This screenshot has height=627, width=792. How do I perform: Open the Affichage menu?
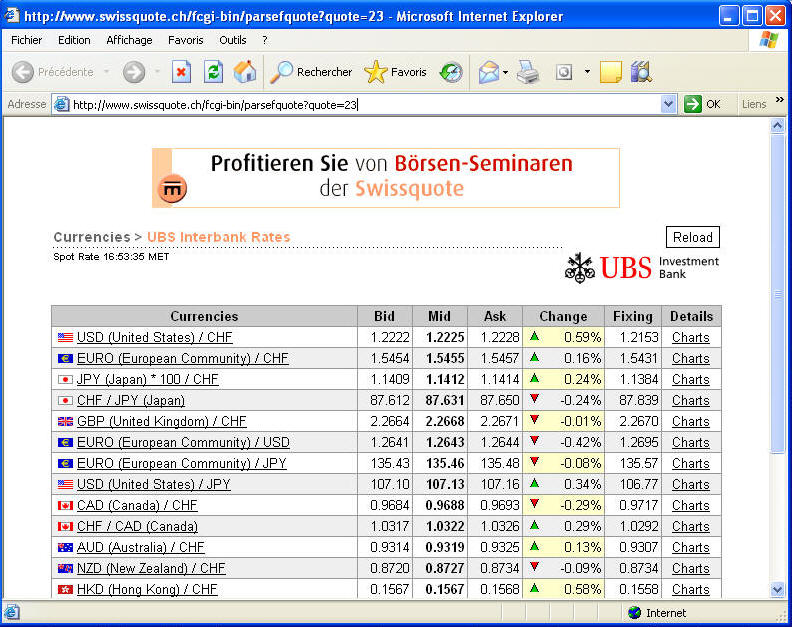[129, 40]
